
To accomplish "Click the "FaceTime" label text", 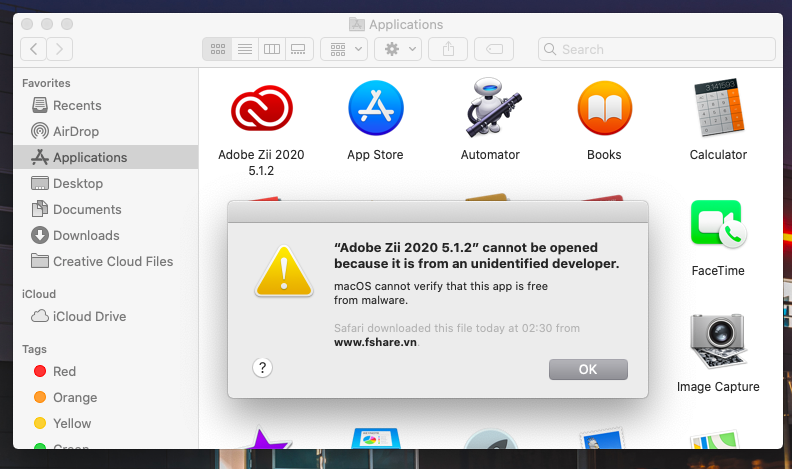I will click(x=718, y=271).
